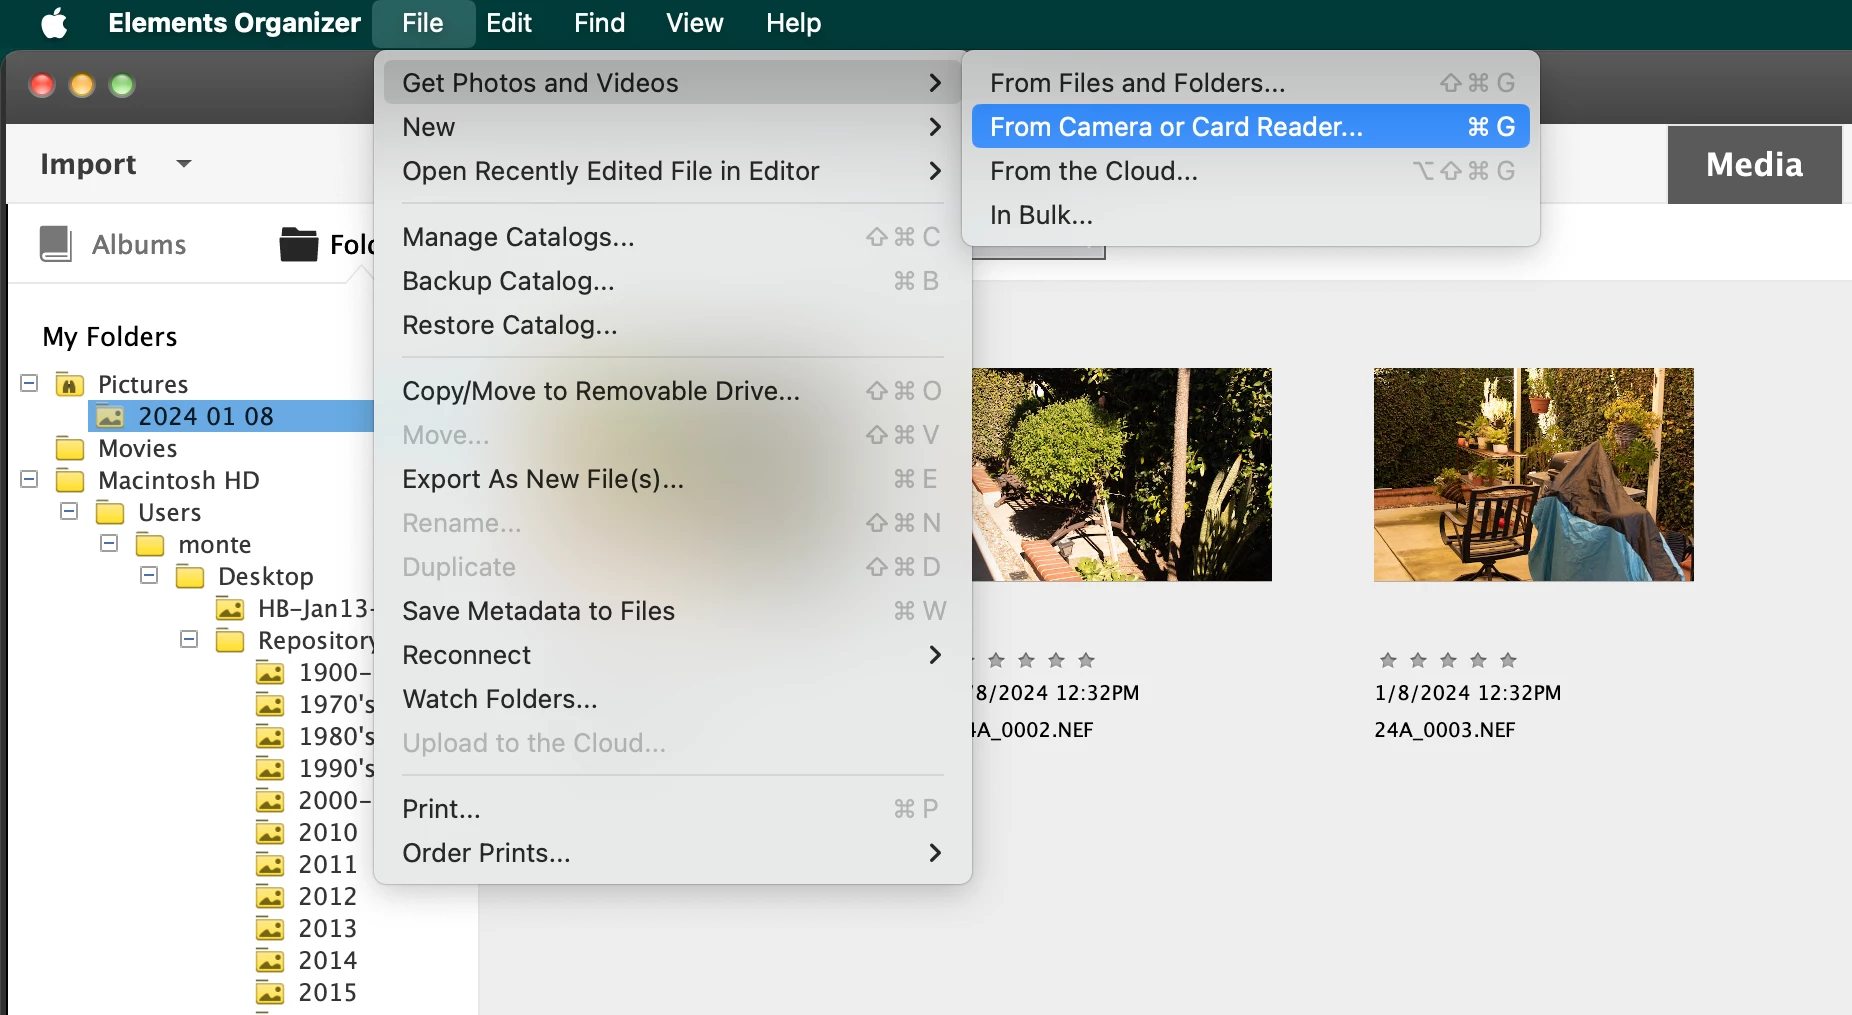Click the Import button
The image size is (1852, 1015).
click(88, 163)
